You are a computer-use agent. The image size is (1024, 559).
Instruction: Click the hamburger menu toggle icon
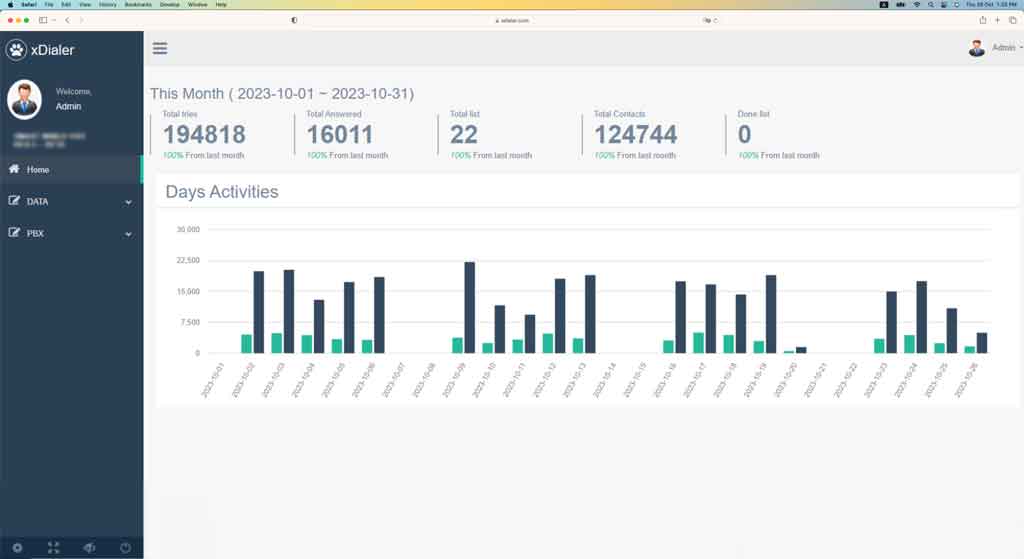tap(160, 48)
